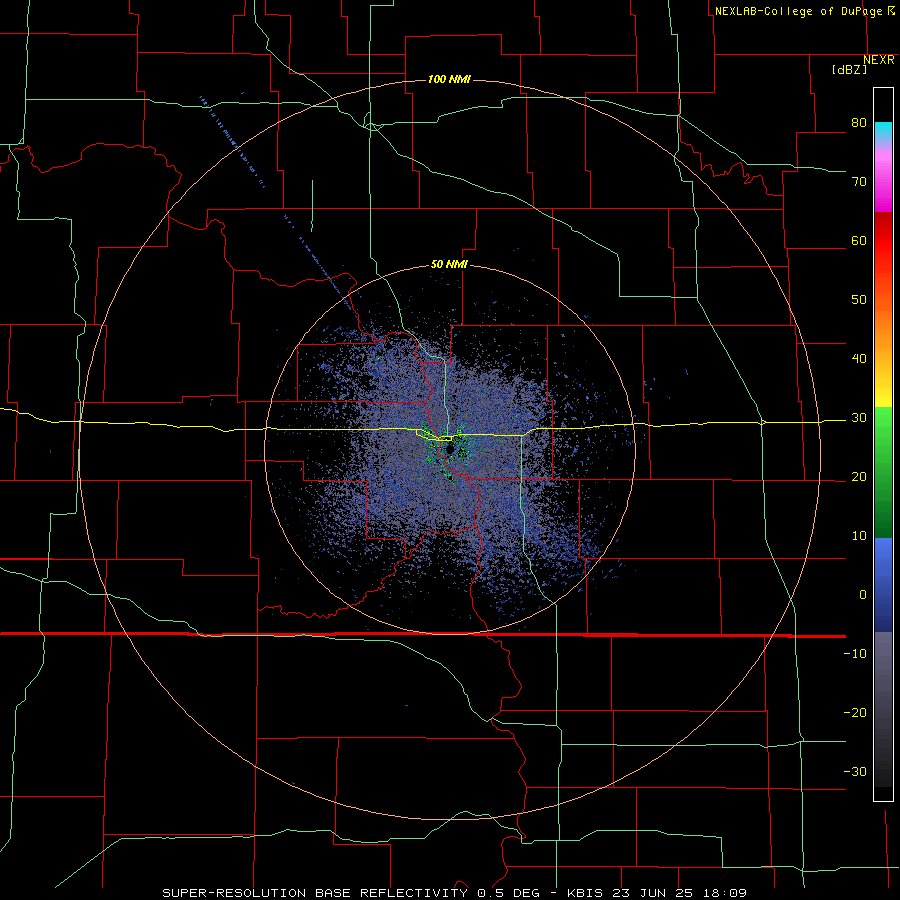Click the Super-Resolution Base Reflectivity caption
The image size is (900, 900).
(454, 893)
